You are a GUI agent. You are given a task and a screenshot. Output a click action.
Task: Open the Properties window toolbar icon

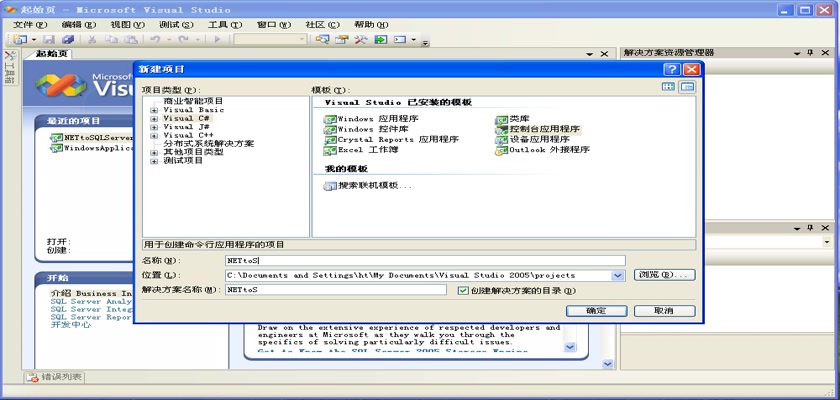pyautogui.click(x=342, y=40)
